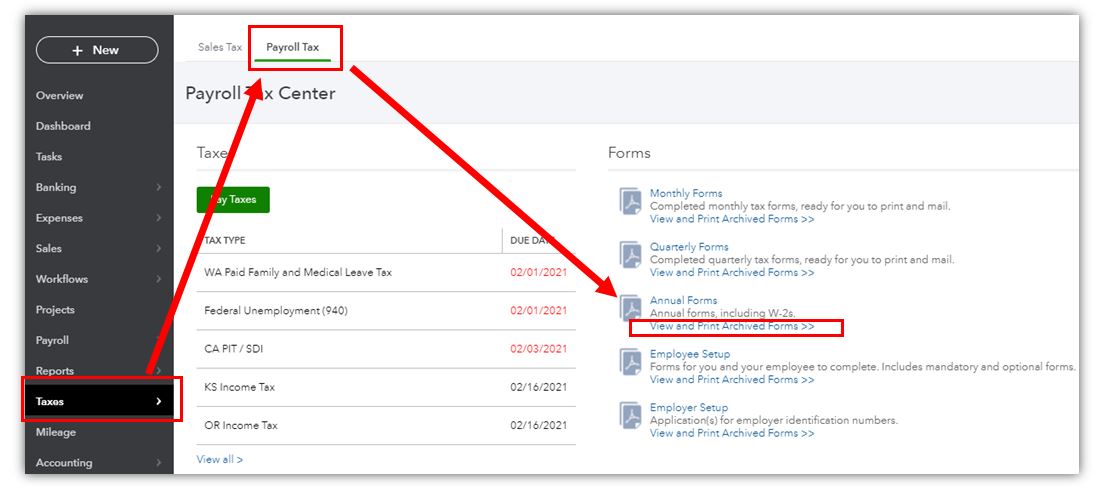Expand the Accounting submenu chevron
The height and width of the screenshot is (486, 1094).
tap(159, 463)
